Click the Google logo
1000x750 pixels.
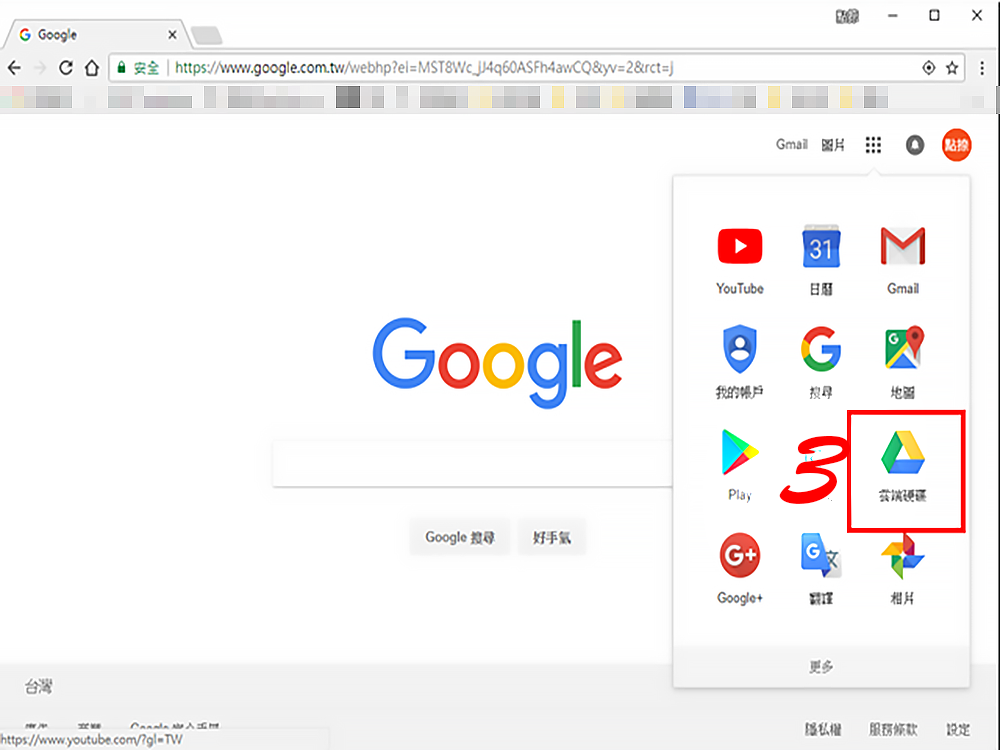pyautogui.click(x=497, y=362)
